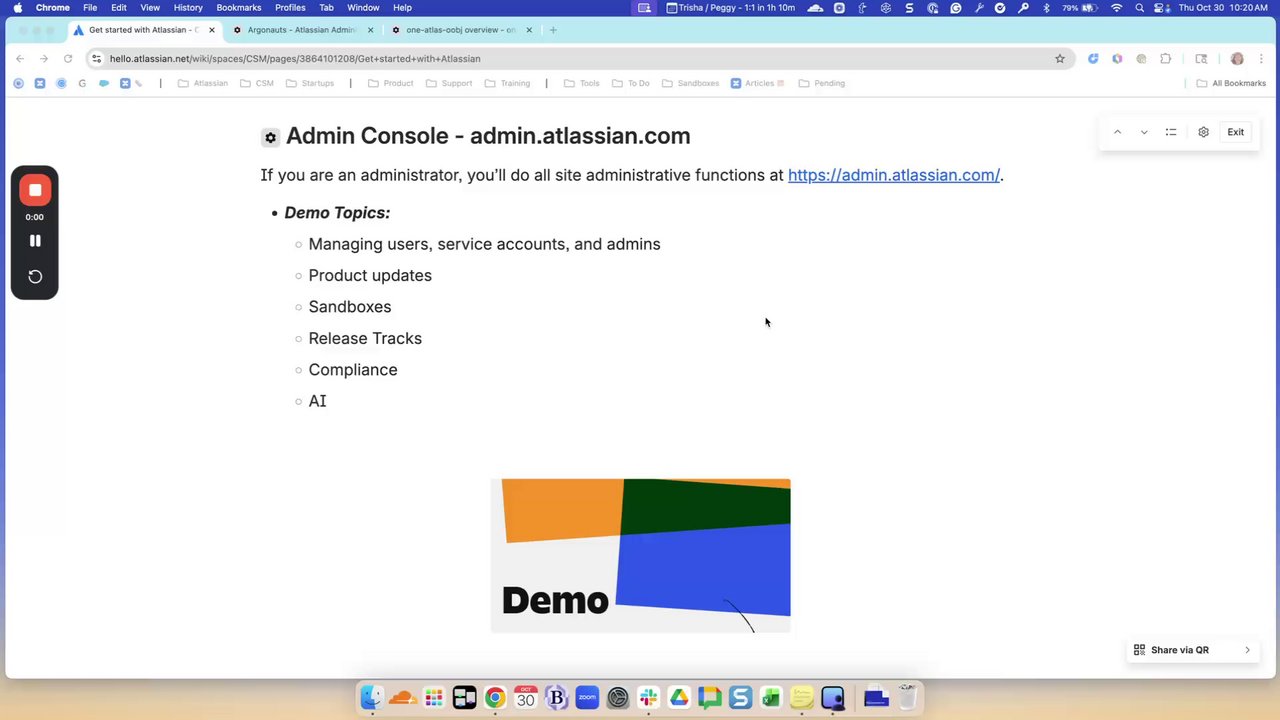The image size is (1280, 720).
Task: Expand the Share via QR panel
Action: (1193, 650)
